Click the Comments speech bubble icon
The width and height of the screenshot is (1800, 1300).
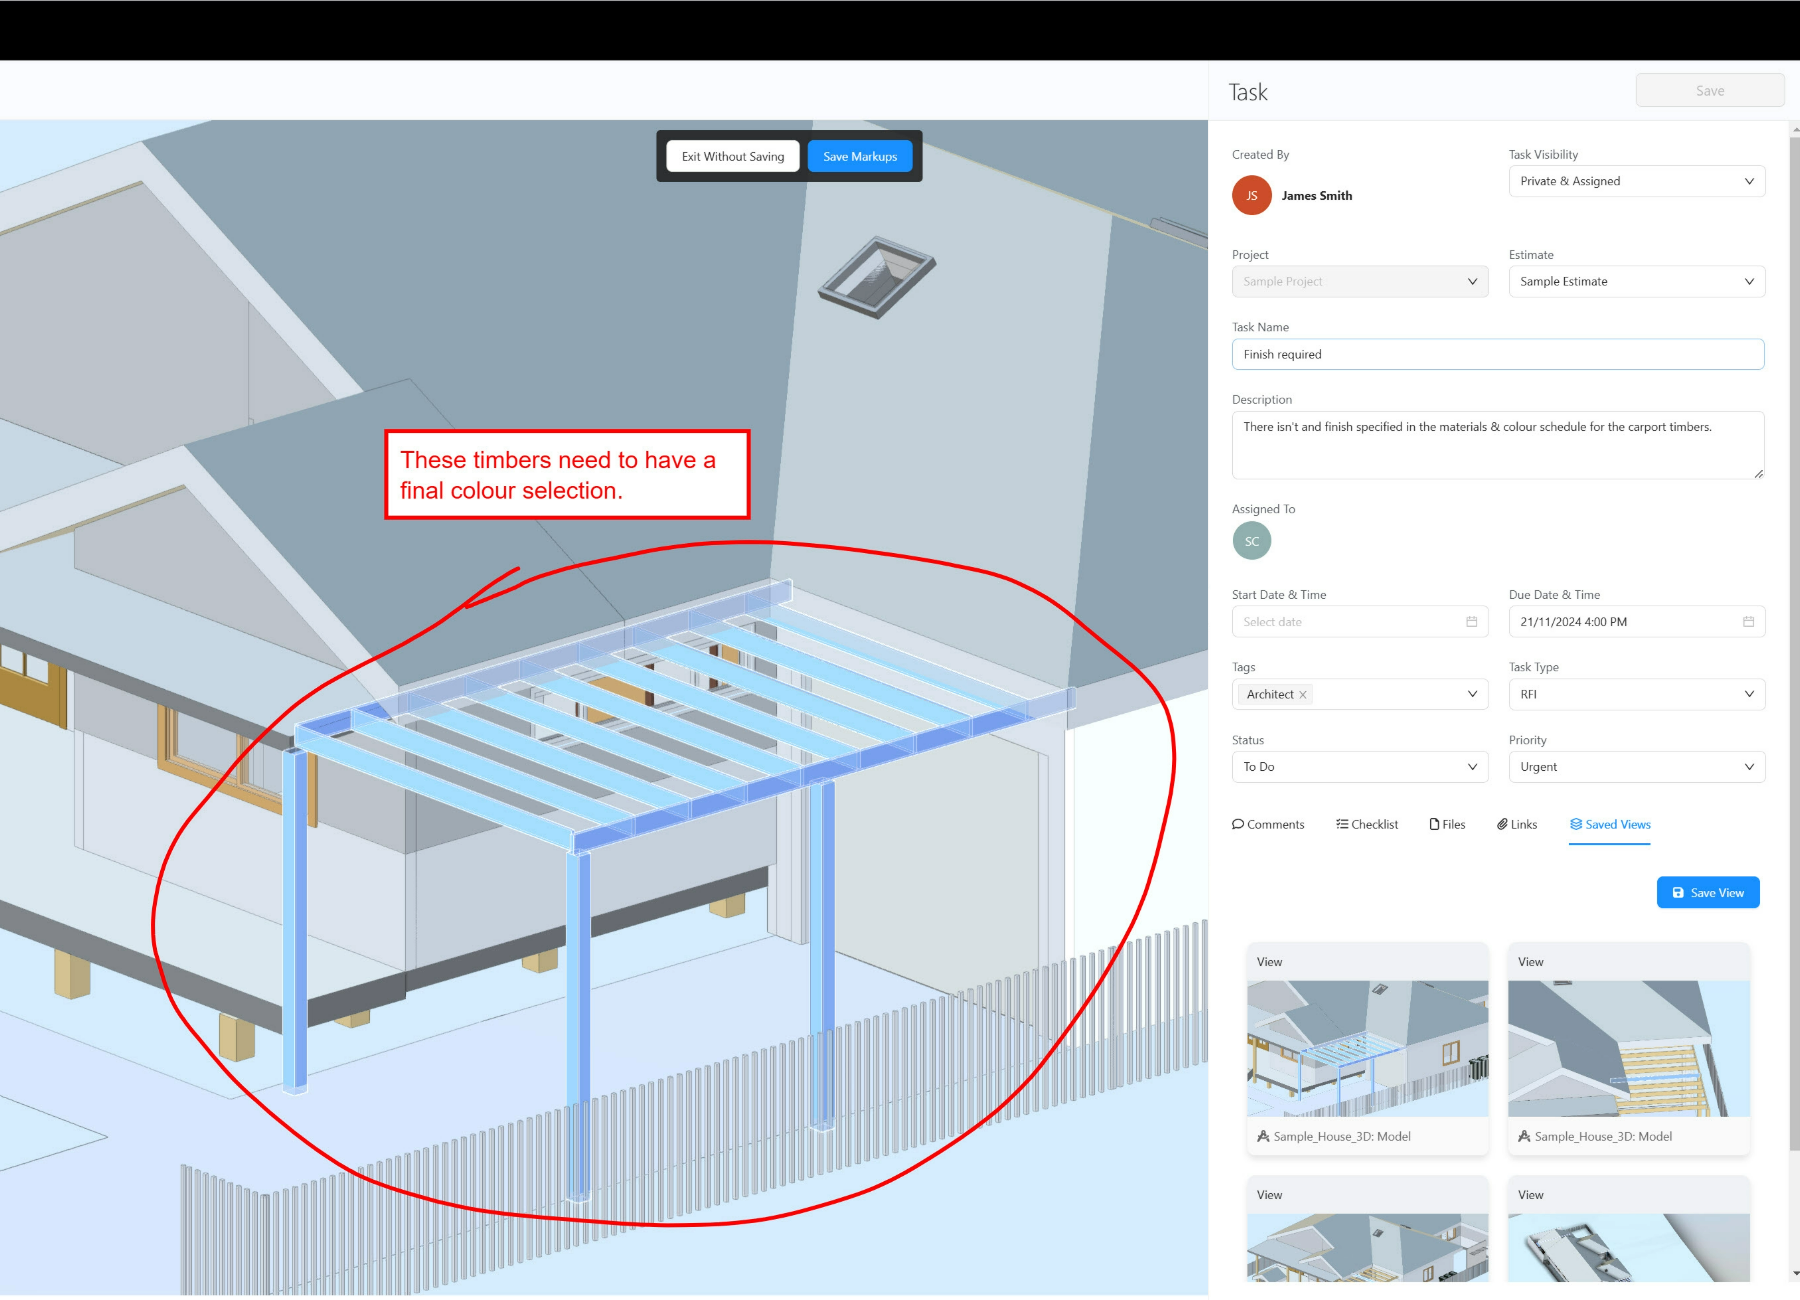[x=1240, y=824]
